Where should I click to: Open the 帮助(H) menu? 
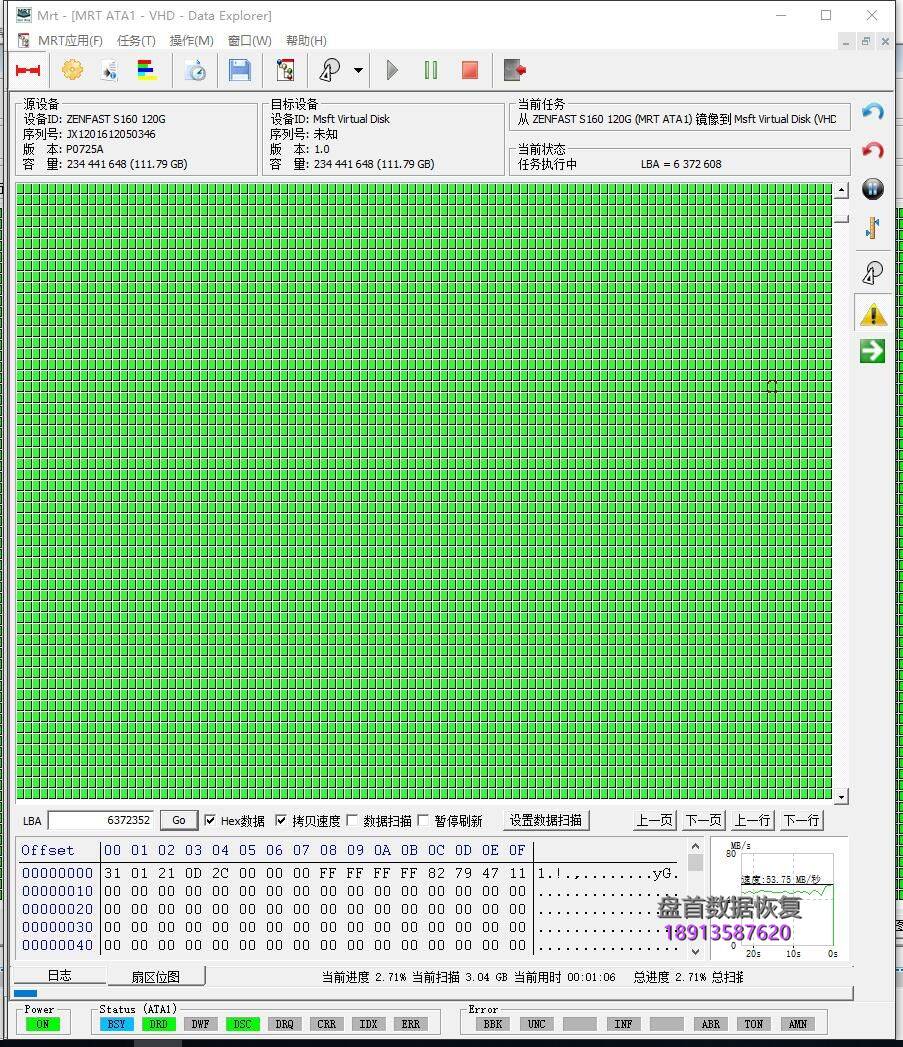306,41
